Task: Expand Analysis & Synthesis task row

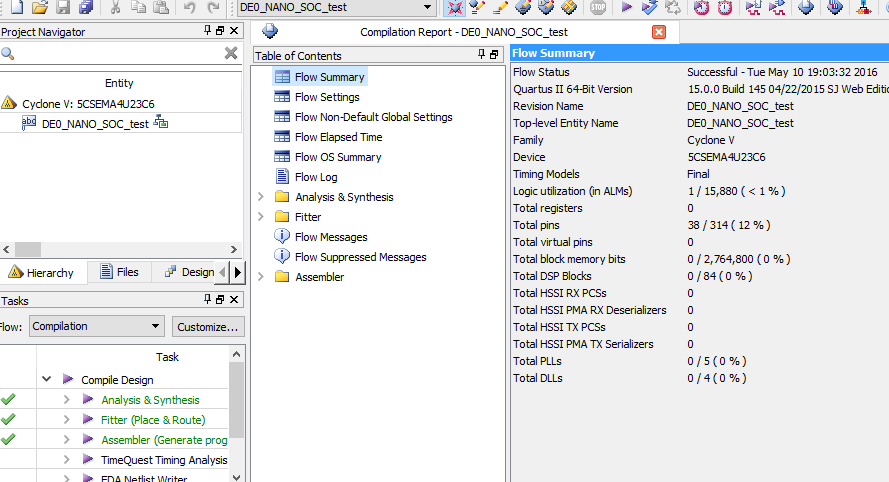Action: (x=66, y=399)
